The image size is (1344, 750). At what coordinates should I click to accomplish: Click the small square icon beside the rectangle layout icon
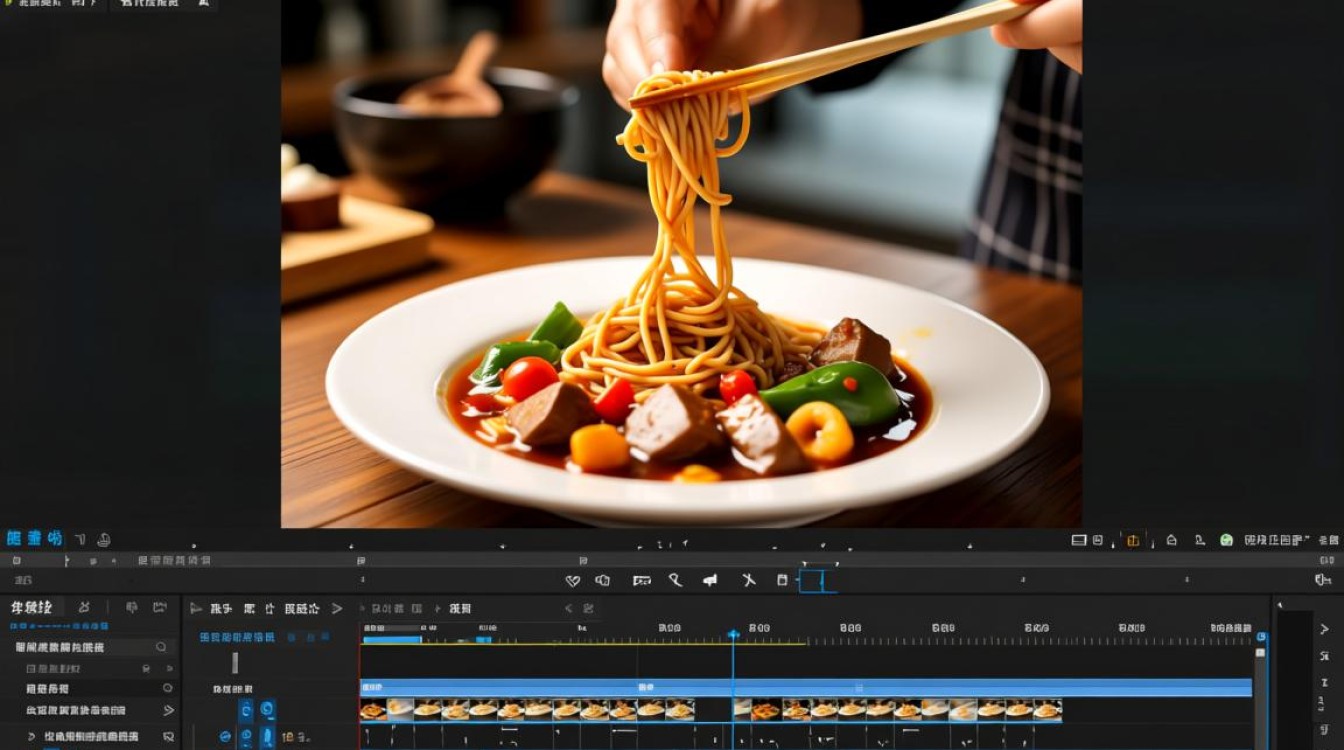click(1098, 540)
